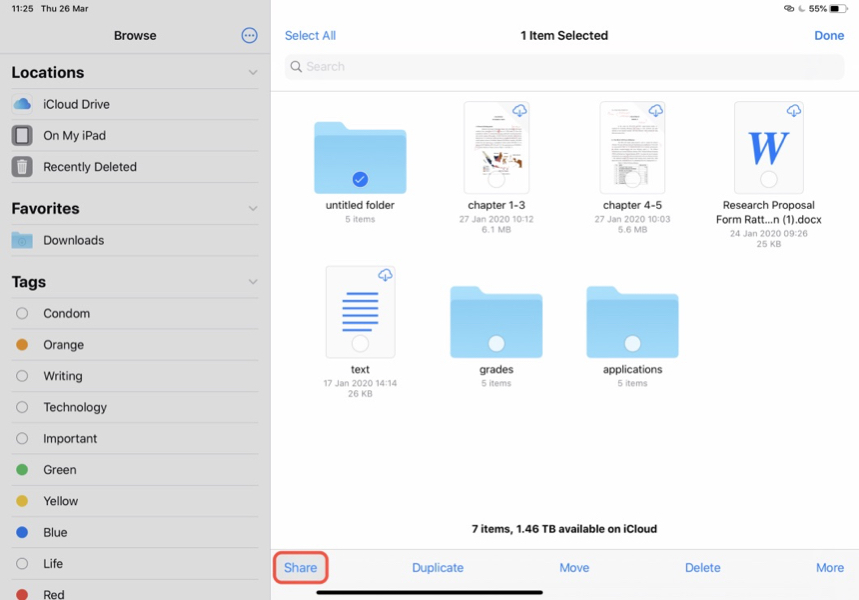Viewport: 859px width, 600px height.
Task: Open the chapter 4-5 document thumbnail
Action: coord(632,147)
